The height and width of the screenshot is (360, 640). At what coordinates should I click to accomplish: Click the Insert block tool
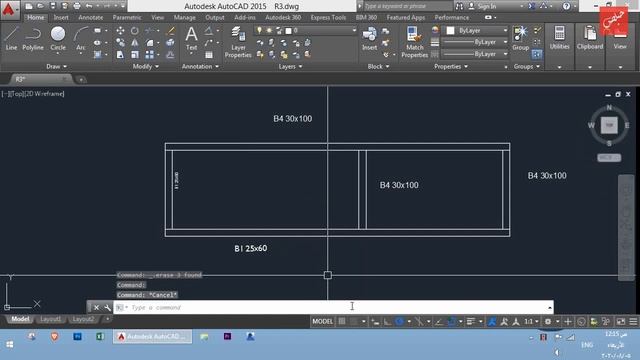[x=369, y=38]
